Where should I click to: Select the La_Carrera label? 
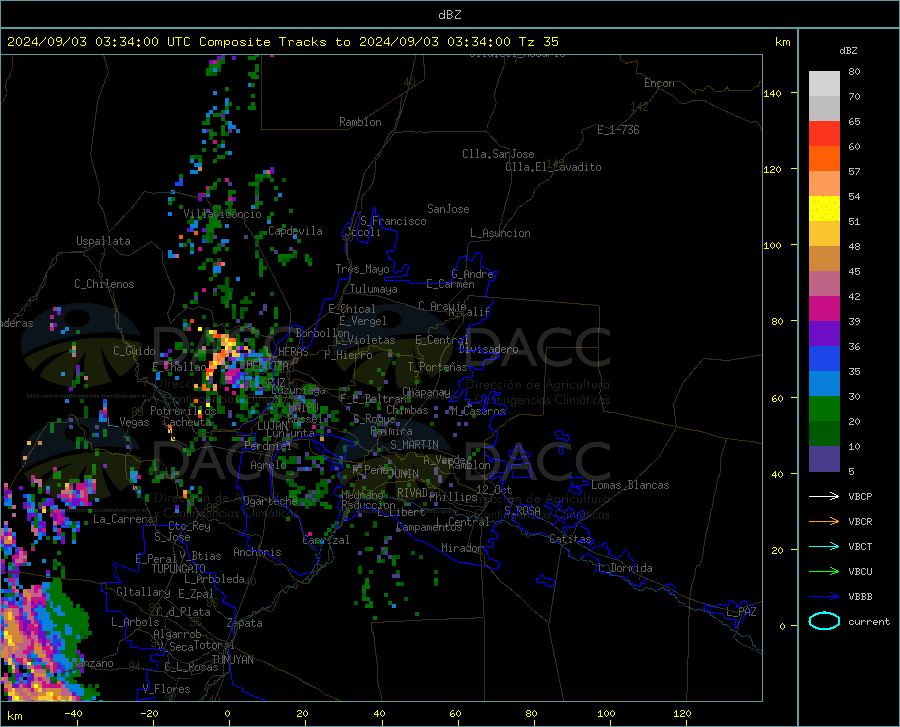click(x=123, y=519)
